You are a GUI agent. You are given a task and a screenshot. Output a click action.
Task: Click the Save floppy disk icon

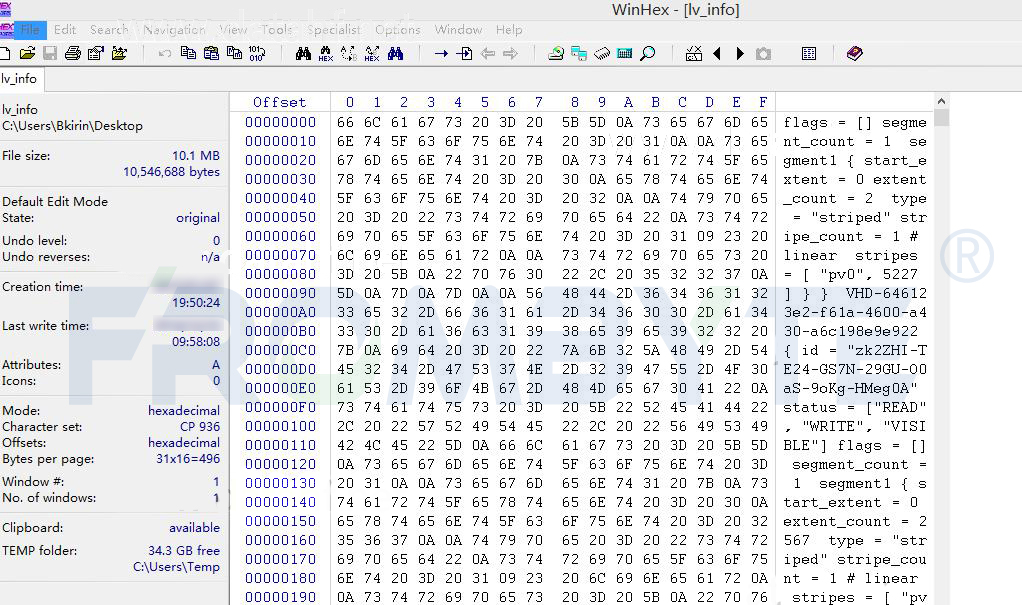coord(50,53)
